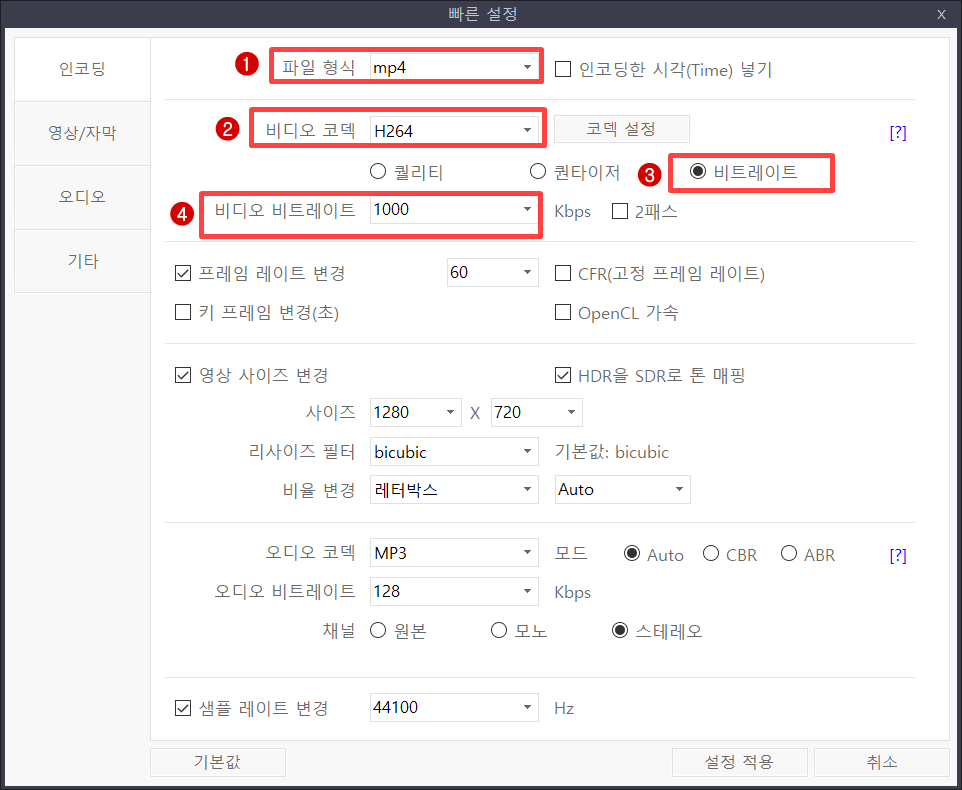Click the 기본값 reset button
Image resolution: width=962 pixels, height=790 pixels.
pos(218,762)
